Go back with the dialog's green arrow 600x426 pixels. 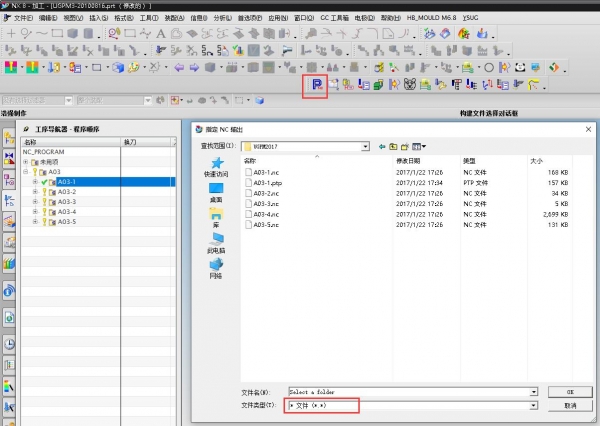click(382, 147)
